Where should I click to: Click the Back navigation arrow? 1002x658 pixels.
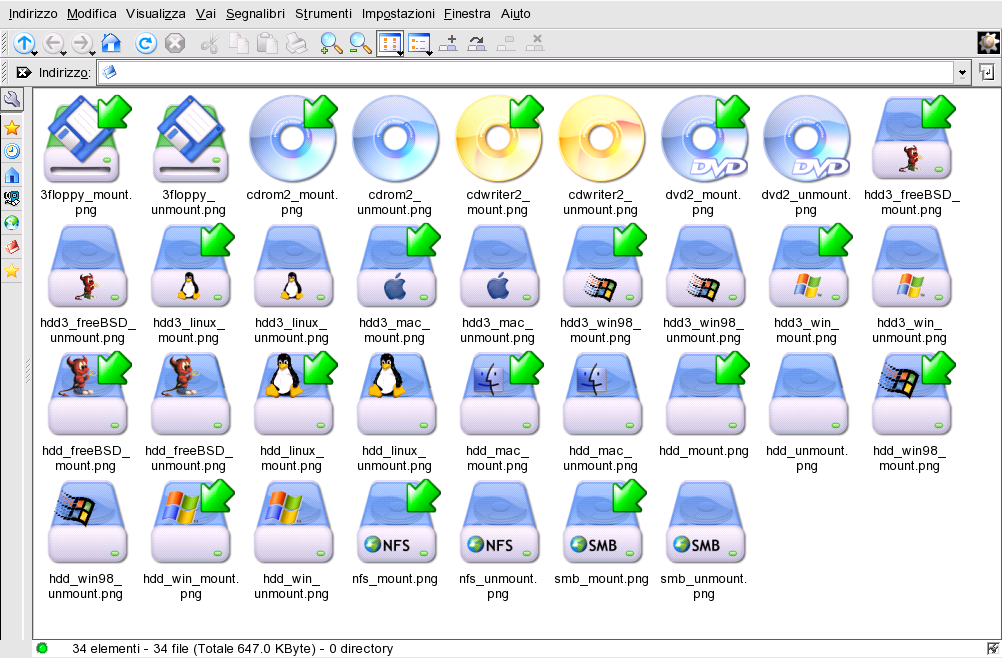pyautogui.click(x=52, y=43)
